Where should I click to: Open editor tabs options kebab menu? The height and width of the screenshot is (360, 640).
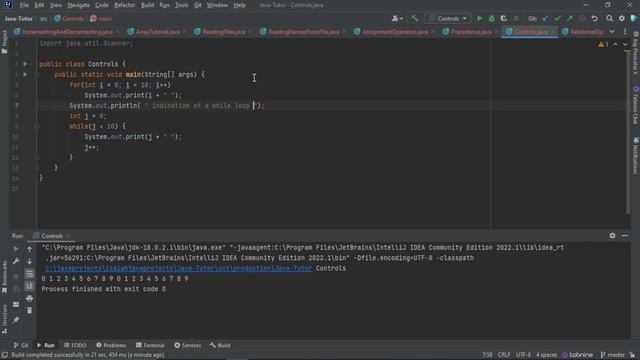pos(625,31)
